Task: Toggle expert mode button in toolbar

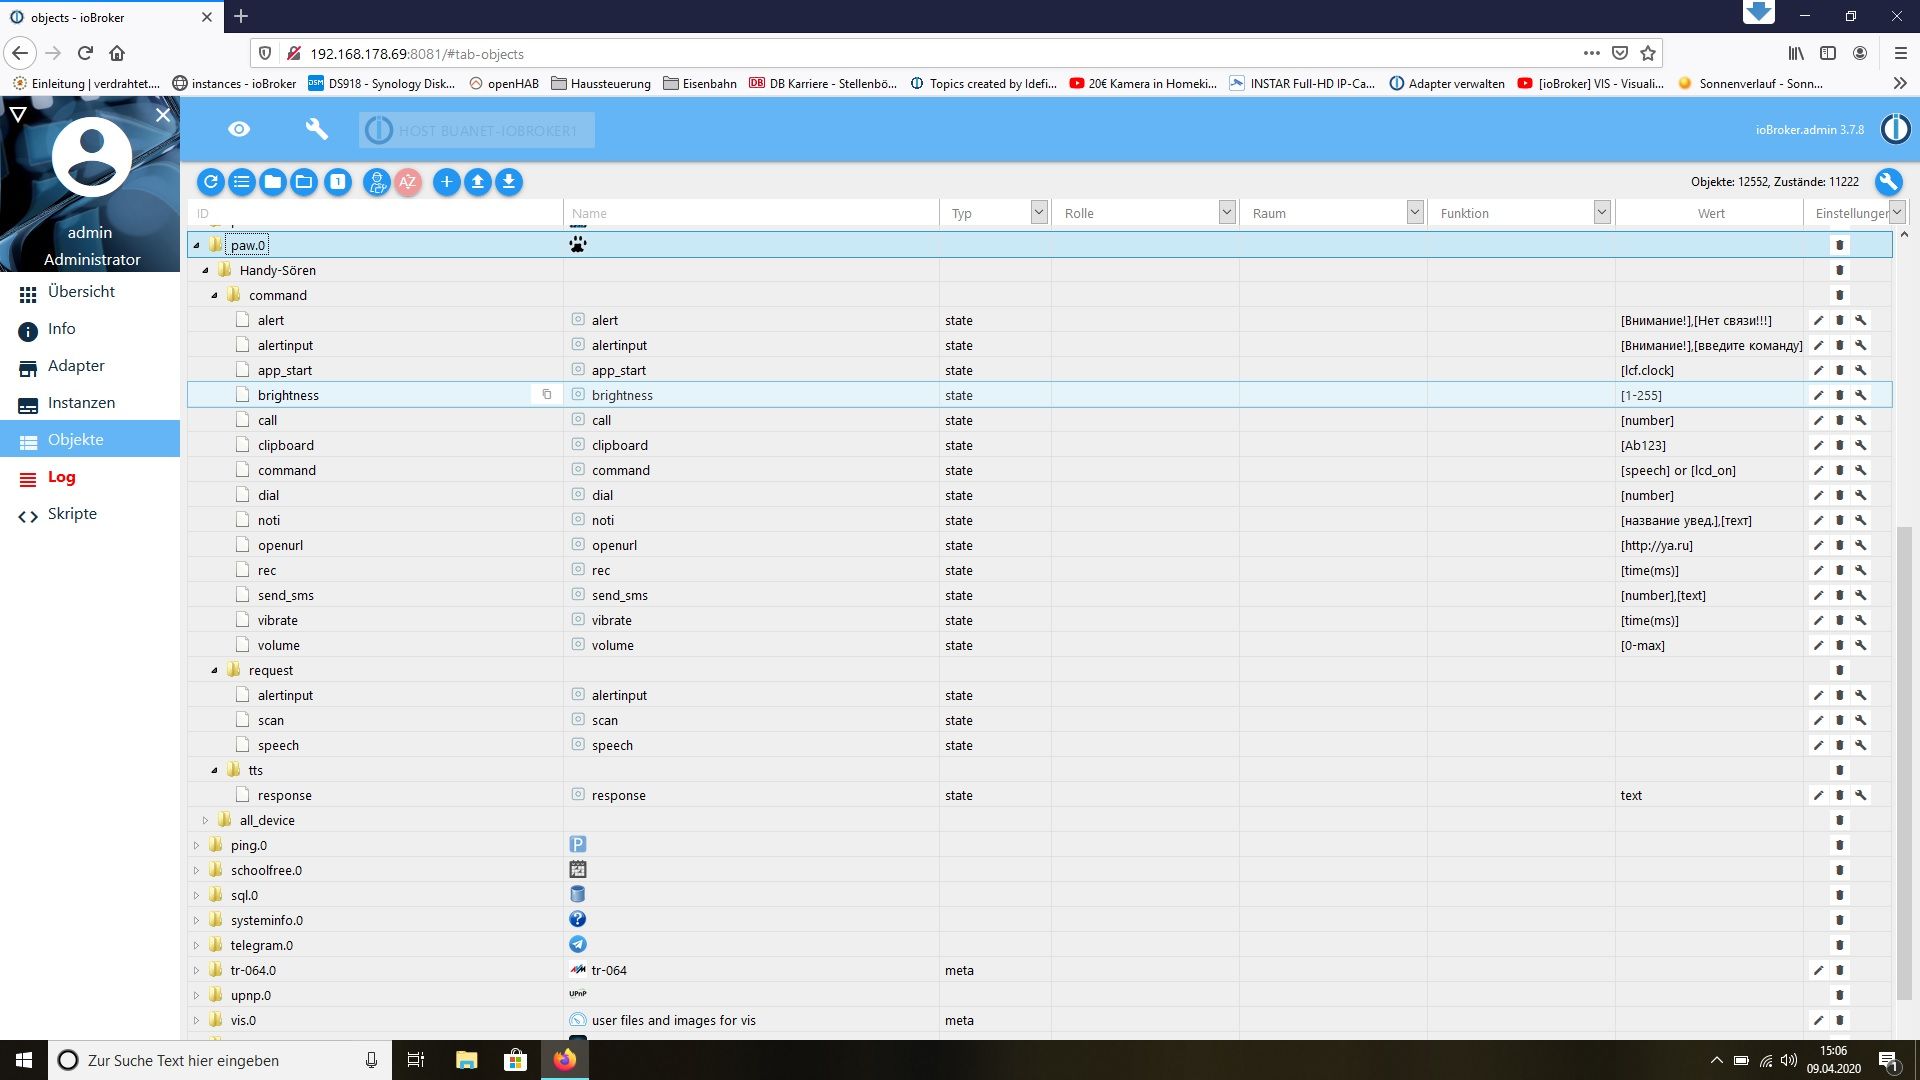Action: [x=377, y=182]
